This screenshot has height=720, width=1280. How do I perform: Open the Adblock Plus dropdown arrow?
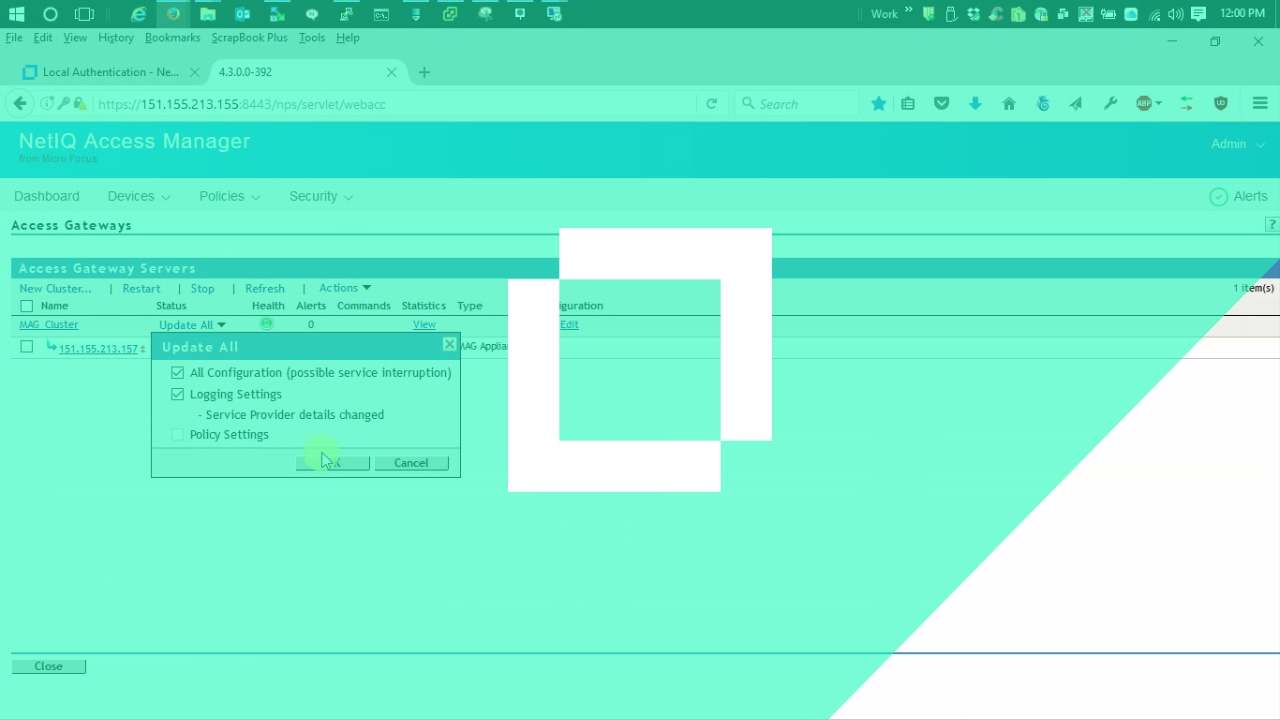coord(1158,103)
